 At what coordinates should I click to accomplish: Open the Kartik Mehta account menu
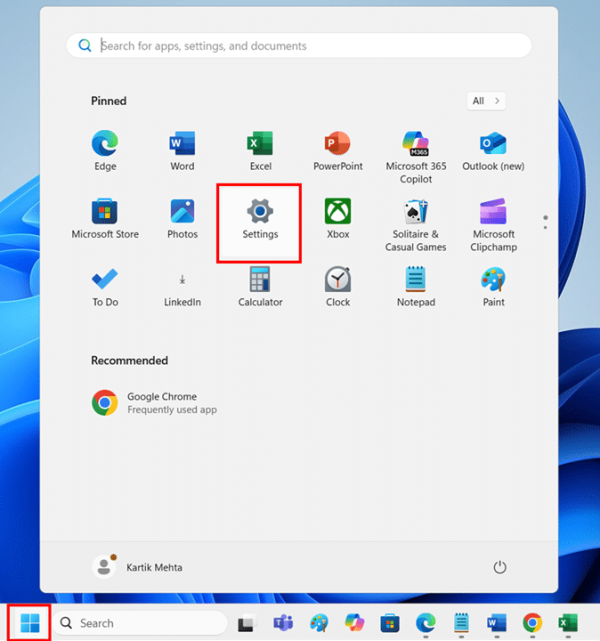[137, 567]
